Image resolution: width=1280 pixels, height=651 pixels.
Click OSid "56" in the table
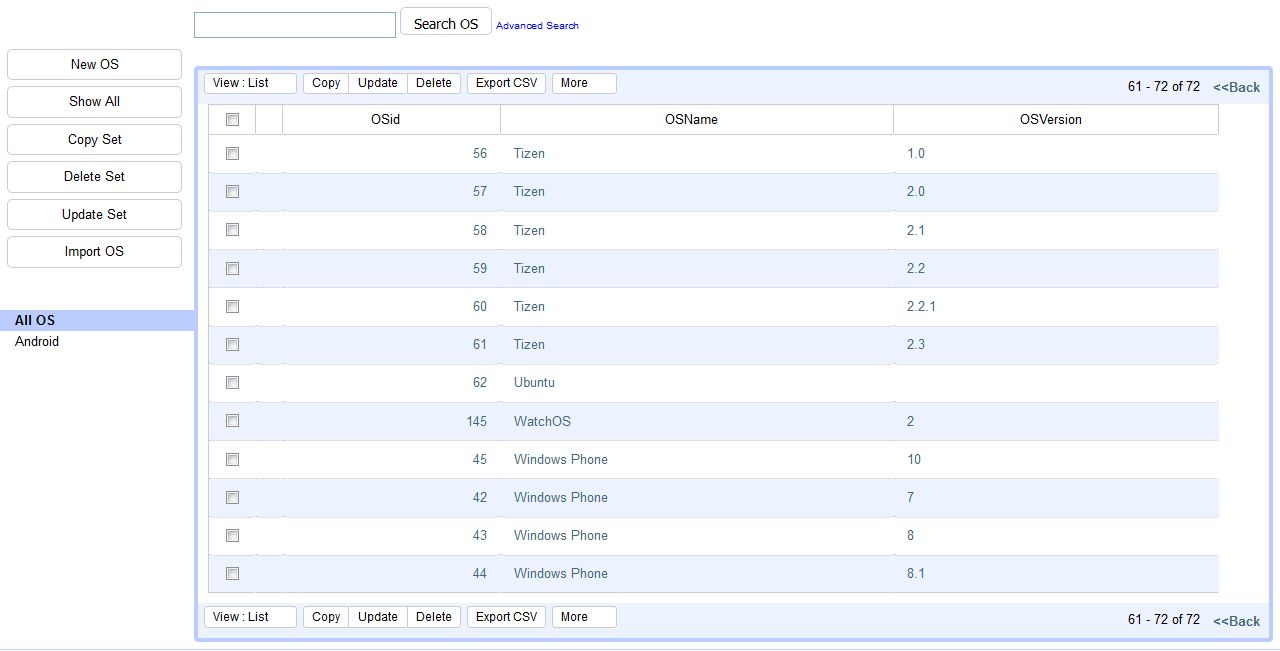(x=480, y=153)
